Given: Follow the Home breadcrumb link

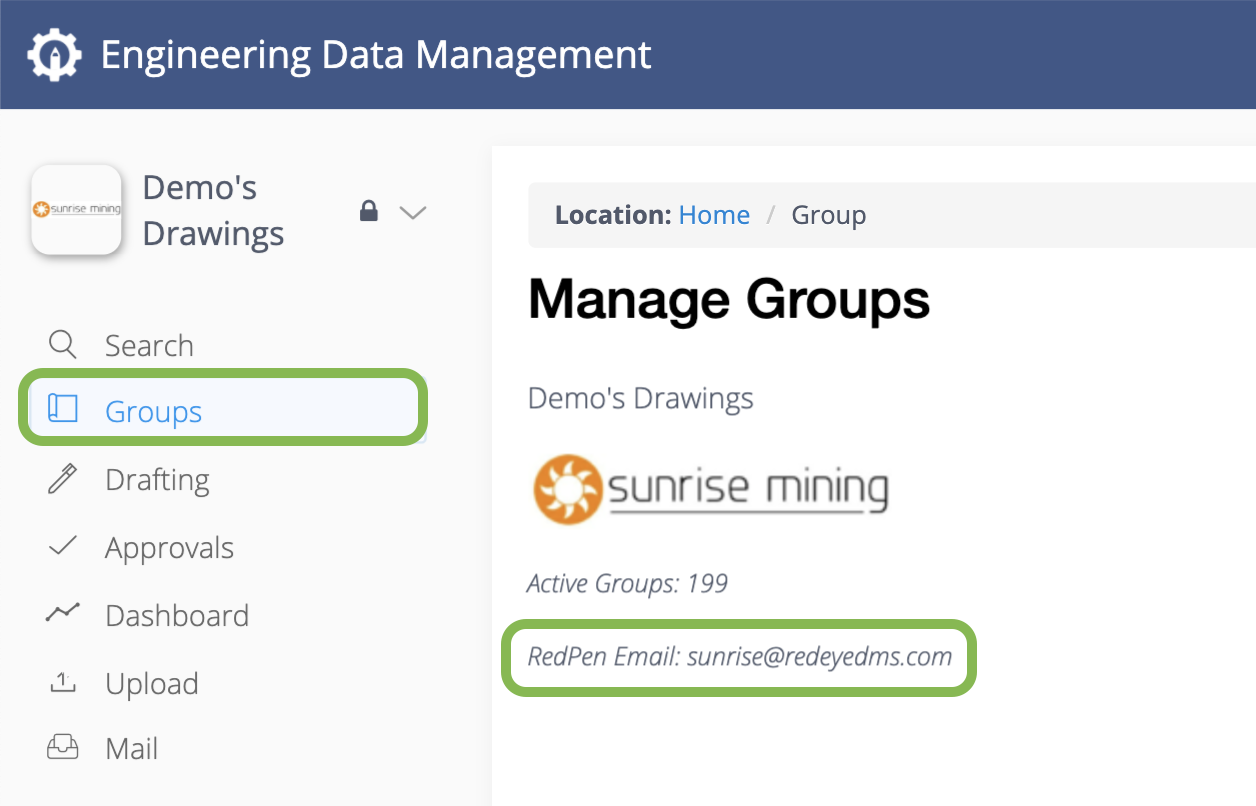Looking at the screenshot, I should 714,215.
